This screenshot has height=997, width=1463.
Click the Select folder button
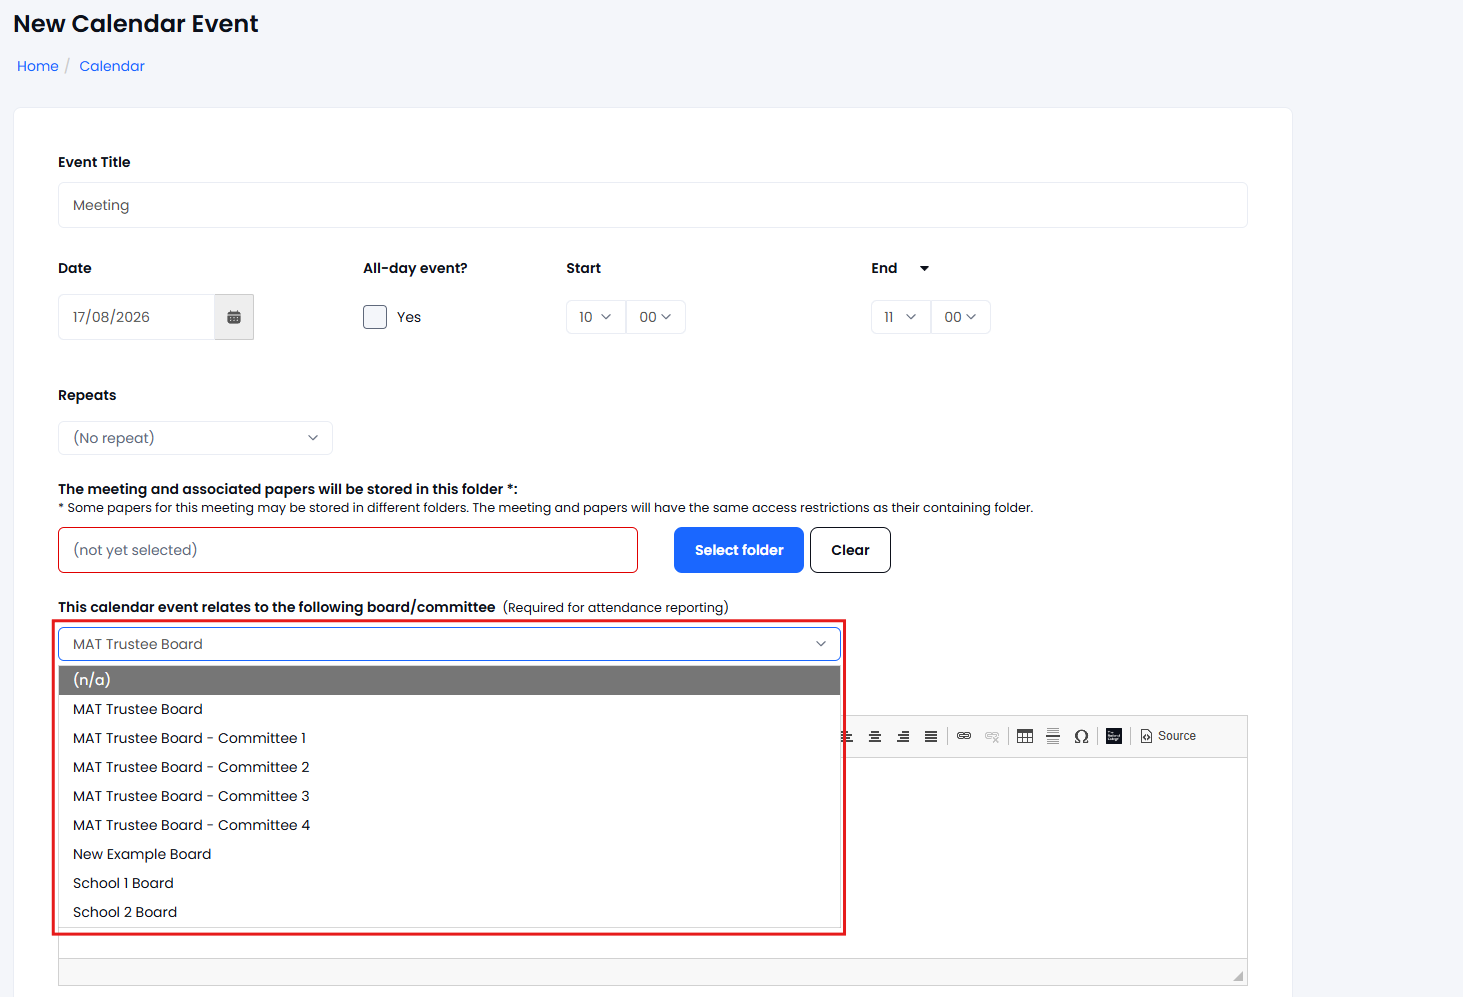click(739, 550)
